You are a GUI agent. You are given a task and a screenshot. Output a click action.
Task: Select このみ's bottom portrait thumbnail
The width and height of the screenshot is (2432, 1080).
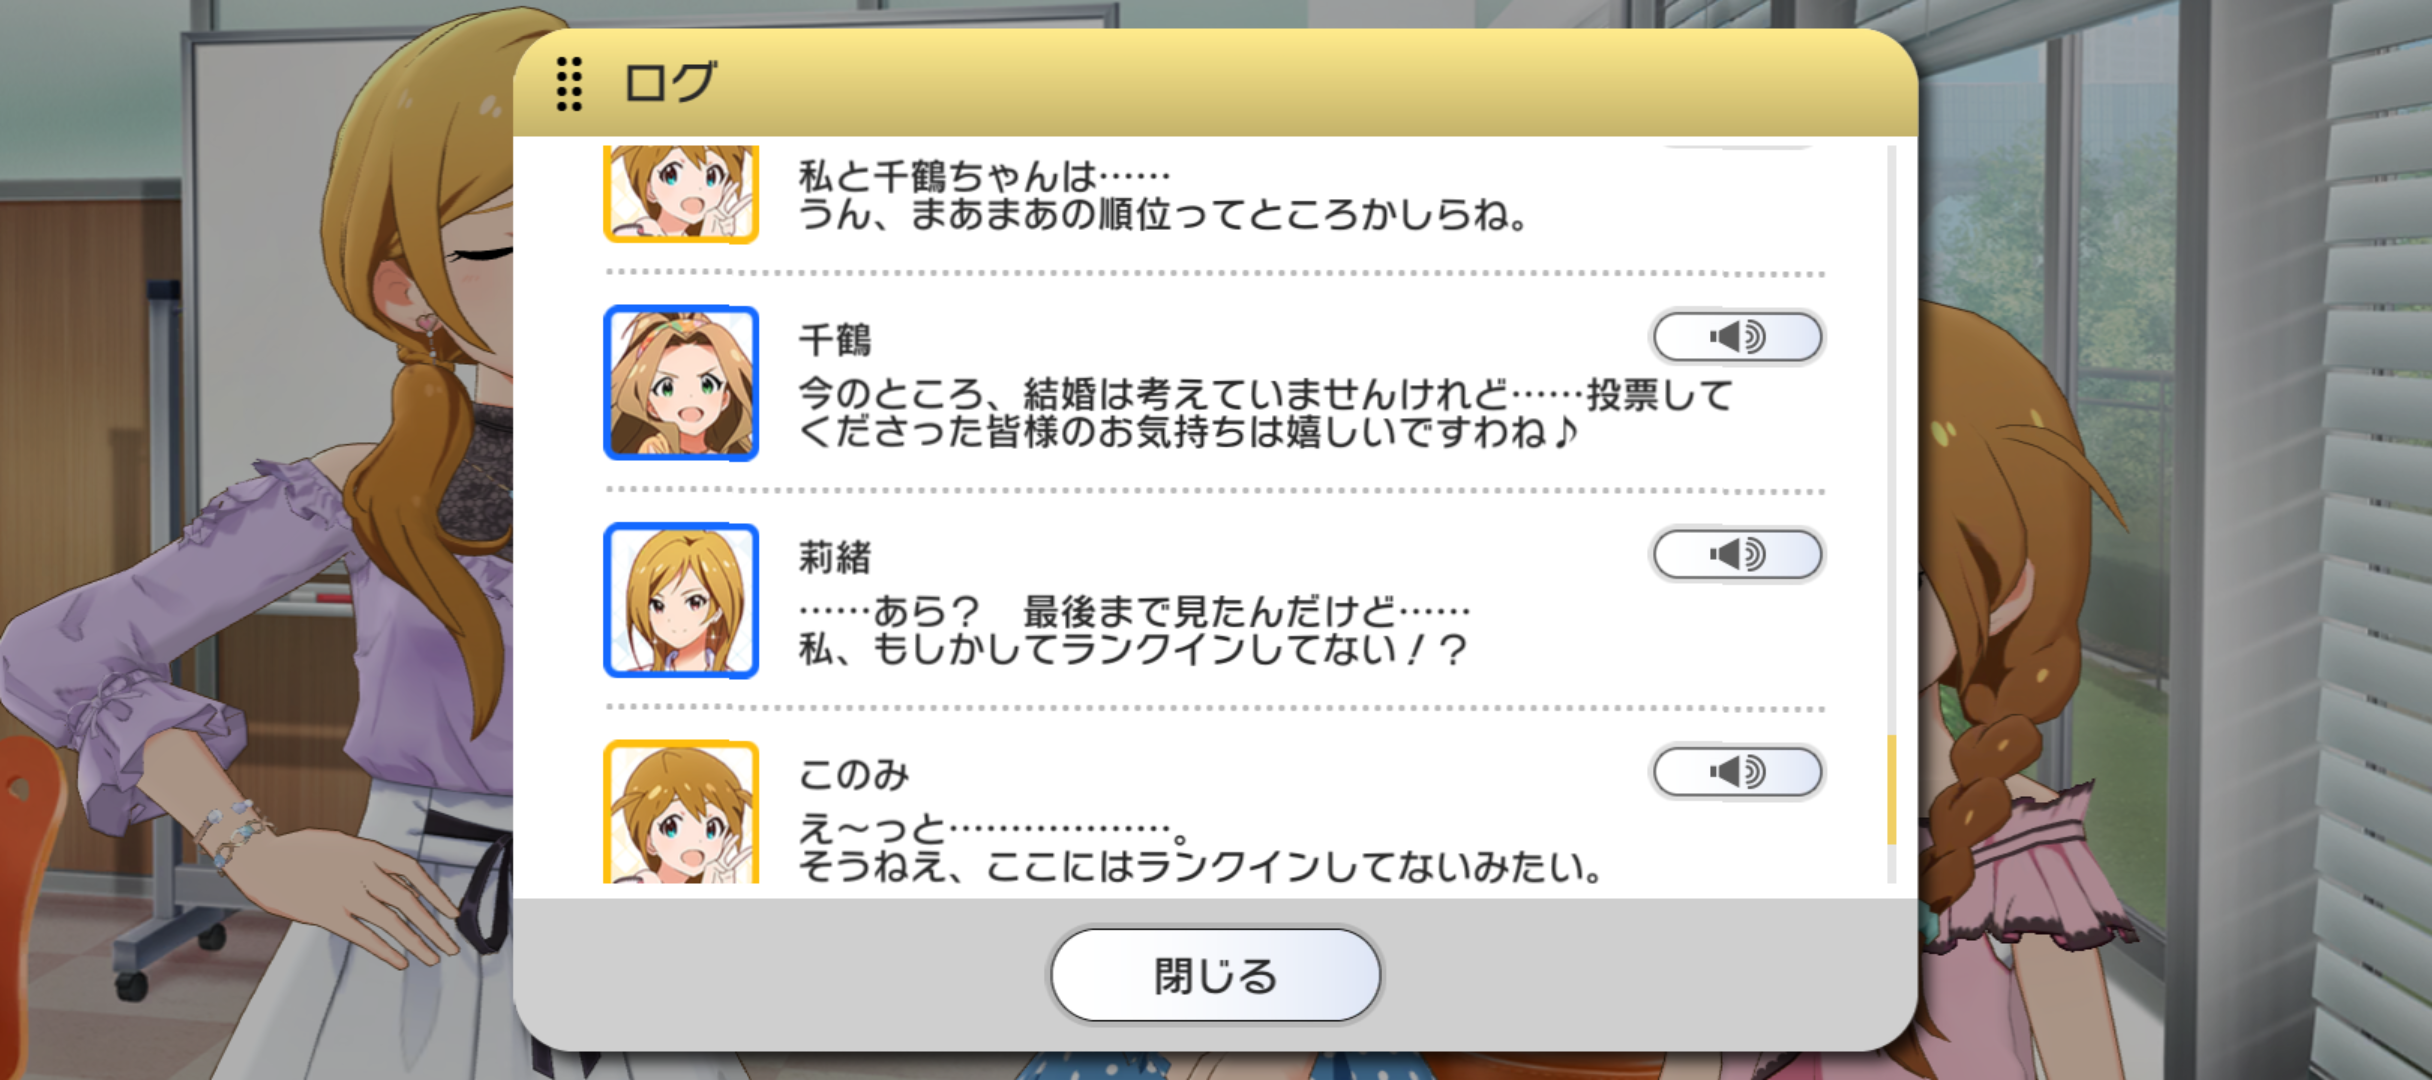681,812
